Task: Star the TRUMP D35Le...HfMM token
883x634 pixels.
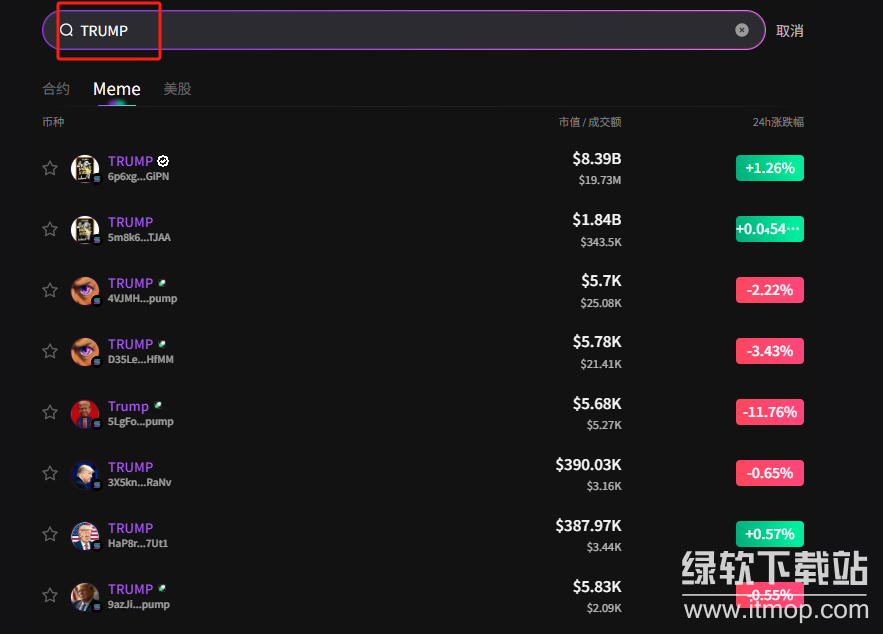Action: pyautogui.click(x=50, y=351)
